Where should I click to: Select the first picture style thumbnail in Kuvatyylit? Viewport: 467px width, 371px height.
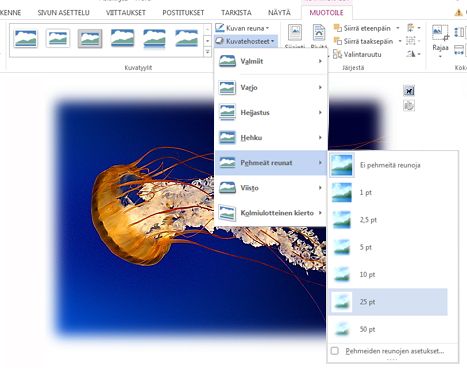pos(26,38)
